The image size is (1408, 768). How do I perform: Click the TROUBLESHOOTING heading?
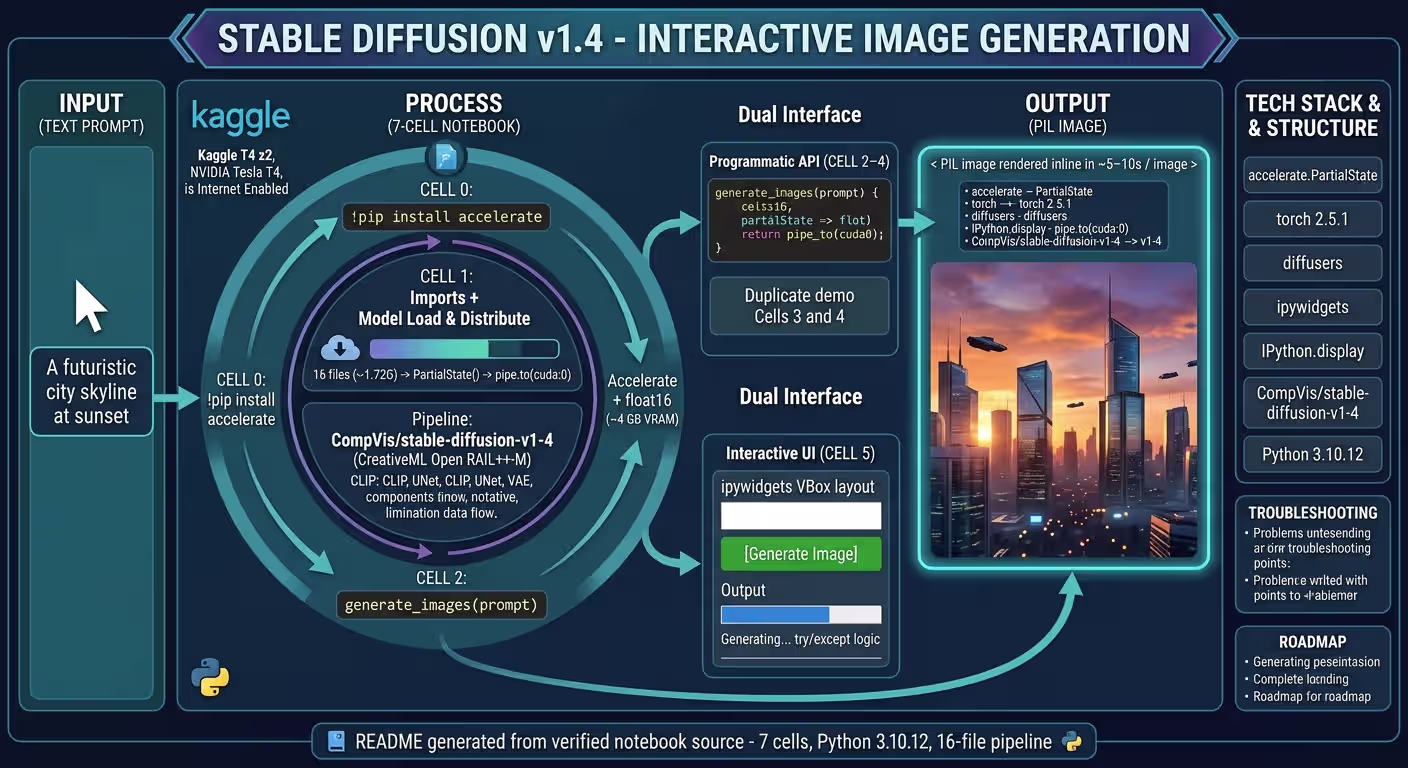click(1313, 512)
